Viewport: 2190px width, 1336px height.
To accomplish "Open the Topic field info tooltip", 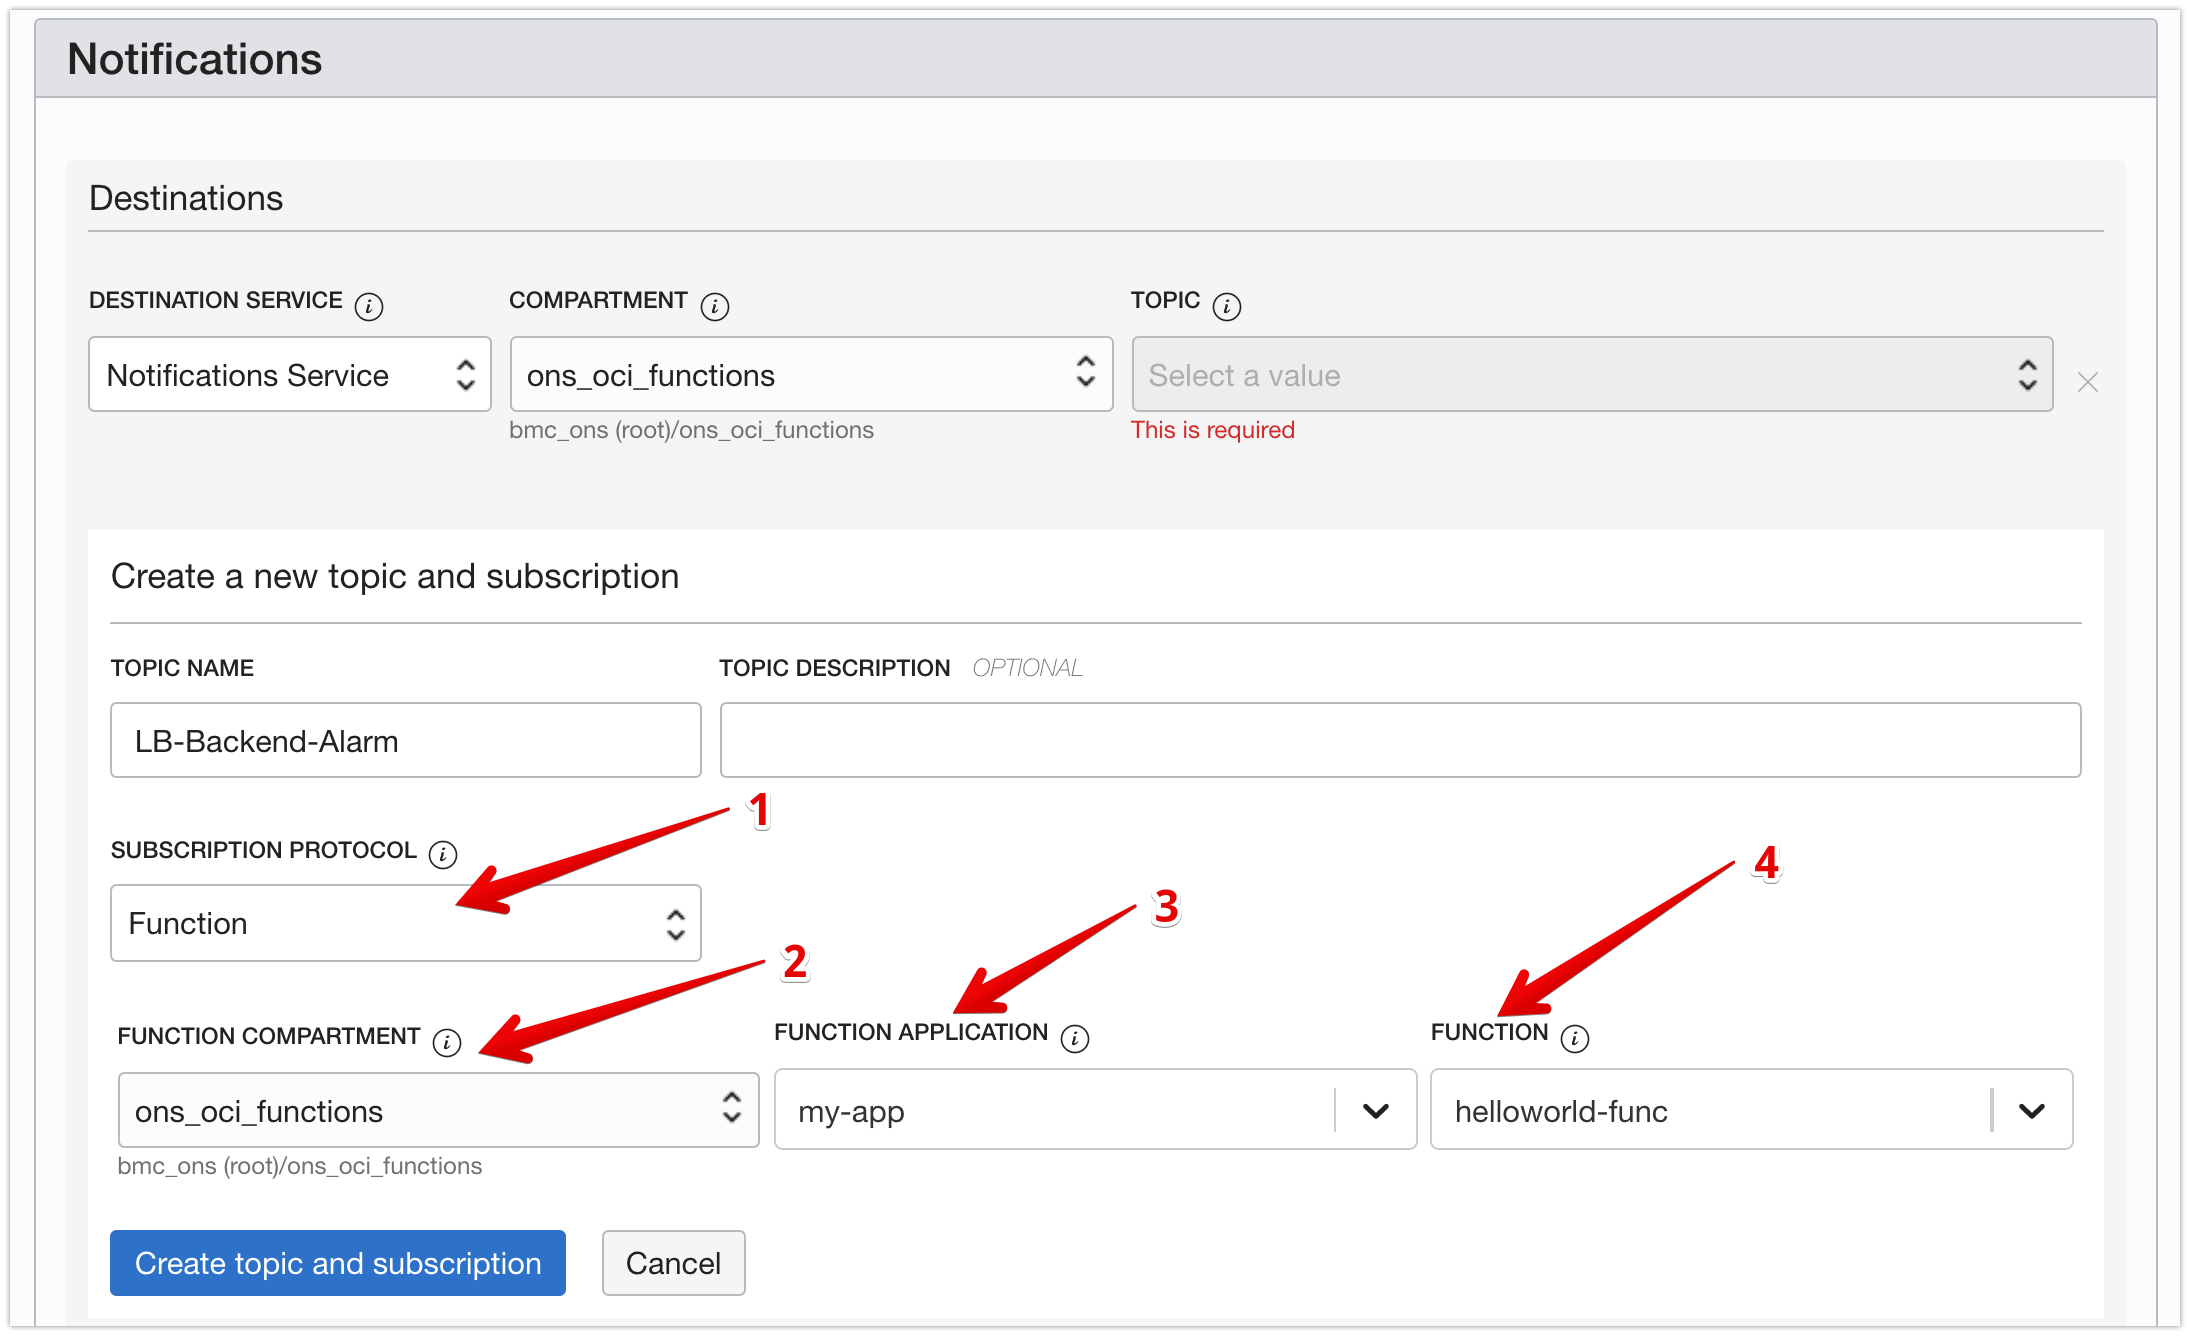I will pyautogui.click(x=1227, y=305).
